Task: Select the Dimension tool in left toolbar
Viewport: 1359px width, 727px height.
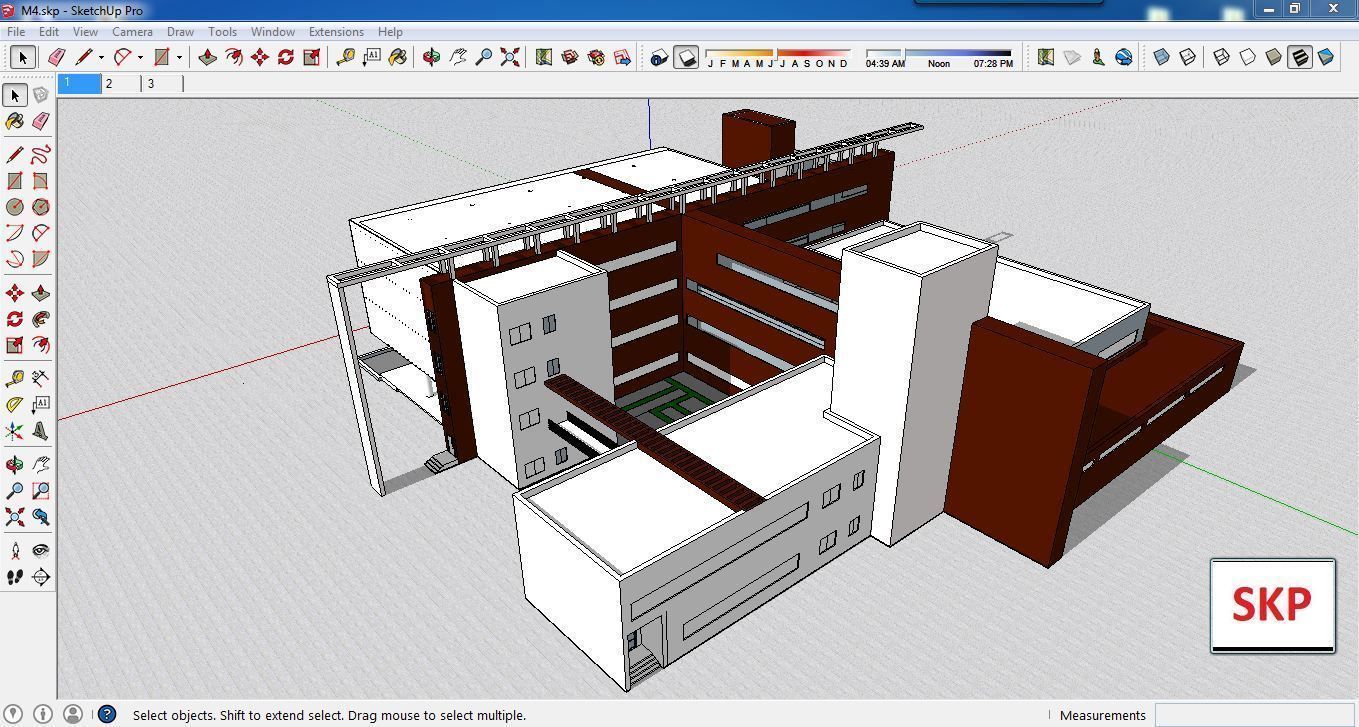Action: (40, 379)
